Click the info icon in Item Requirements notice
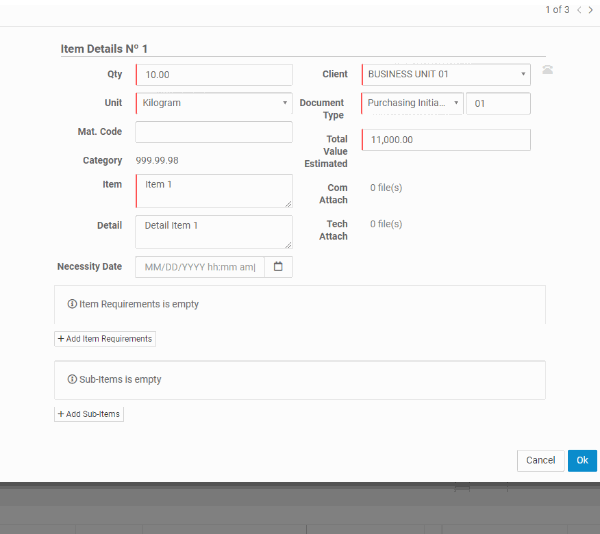The image size is (600, 534). [72, 304]
